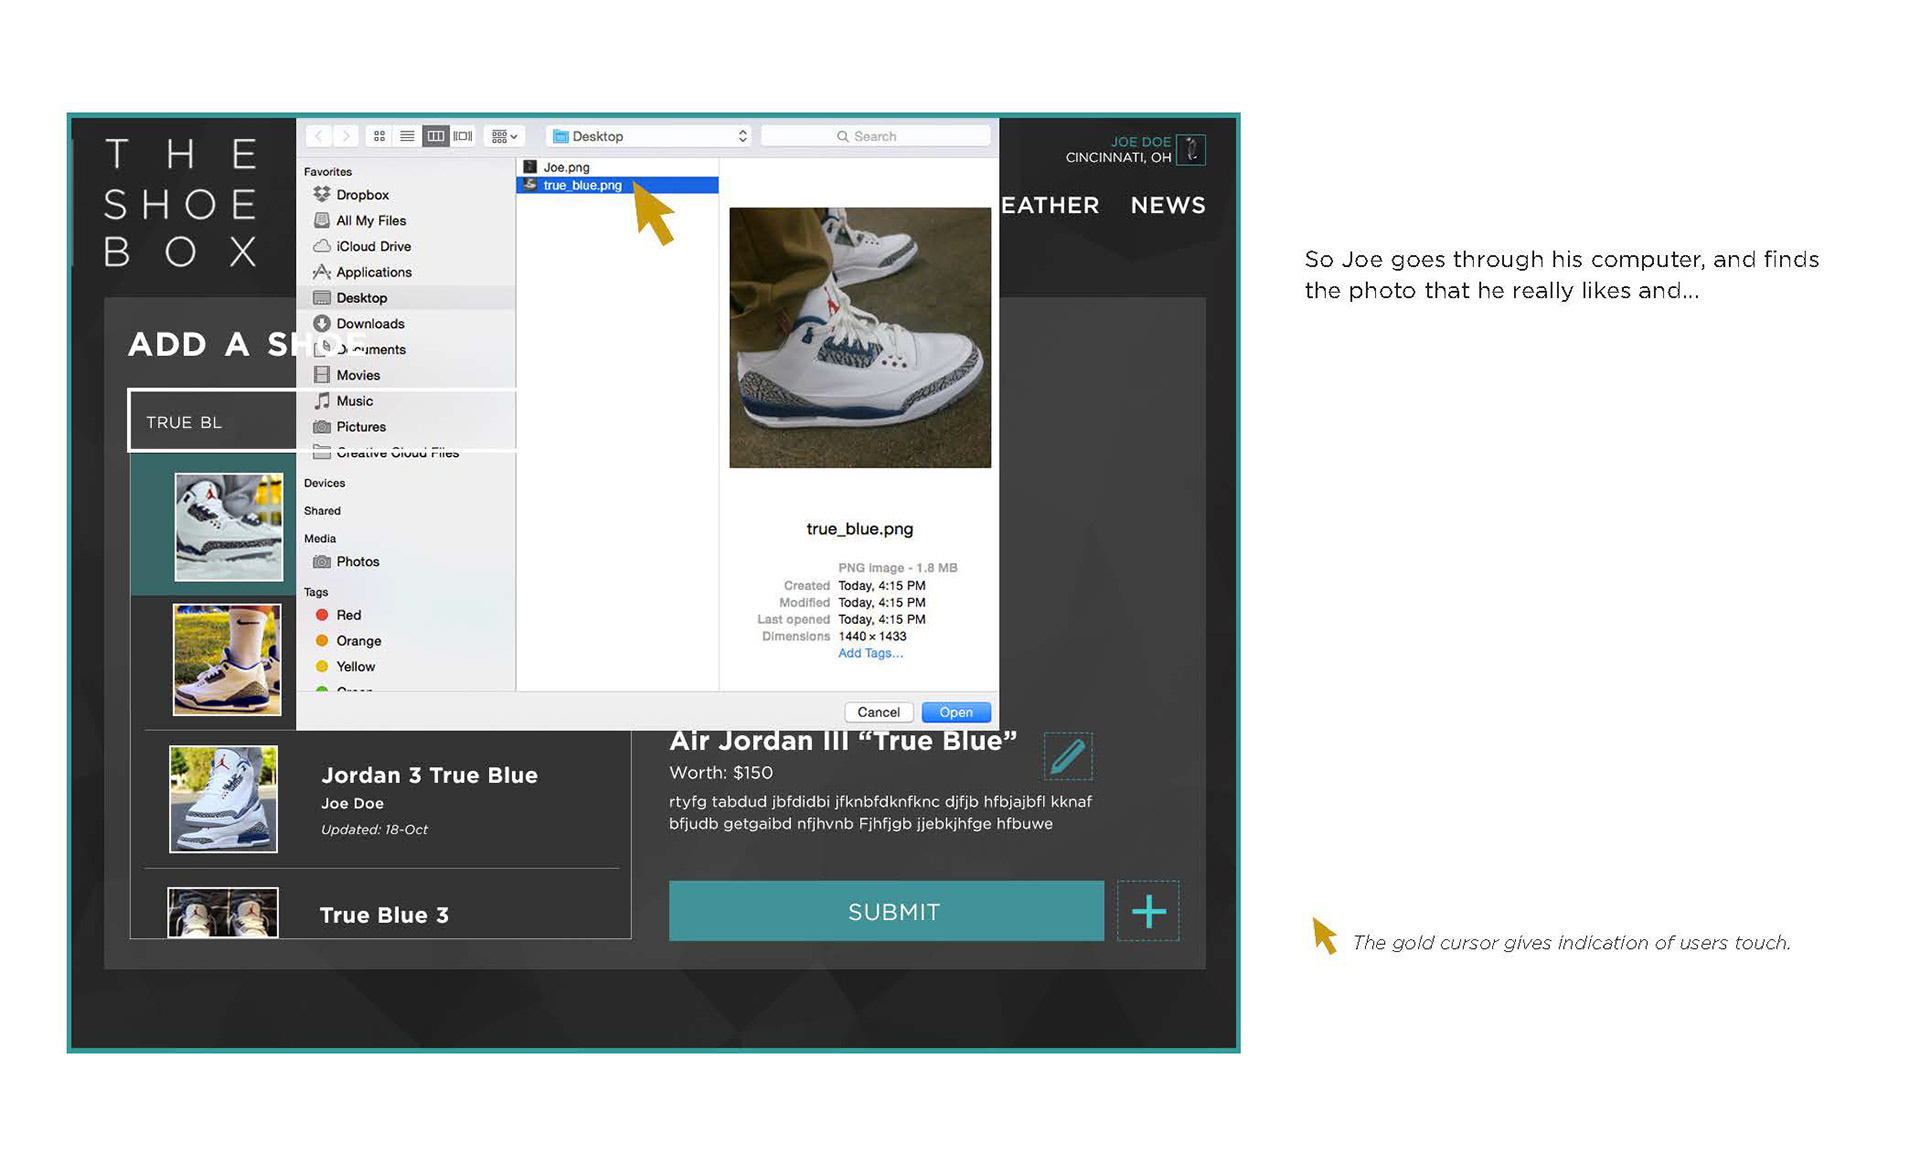The width and height of the screenshot is (1920, 1166).
Task: Switch file dialog to icon view
Action: [x=379, y=136]
